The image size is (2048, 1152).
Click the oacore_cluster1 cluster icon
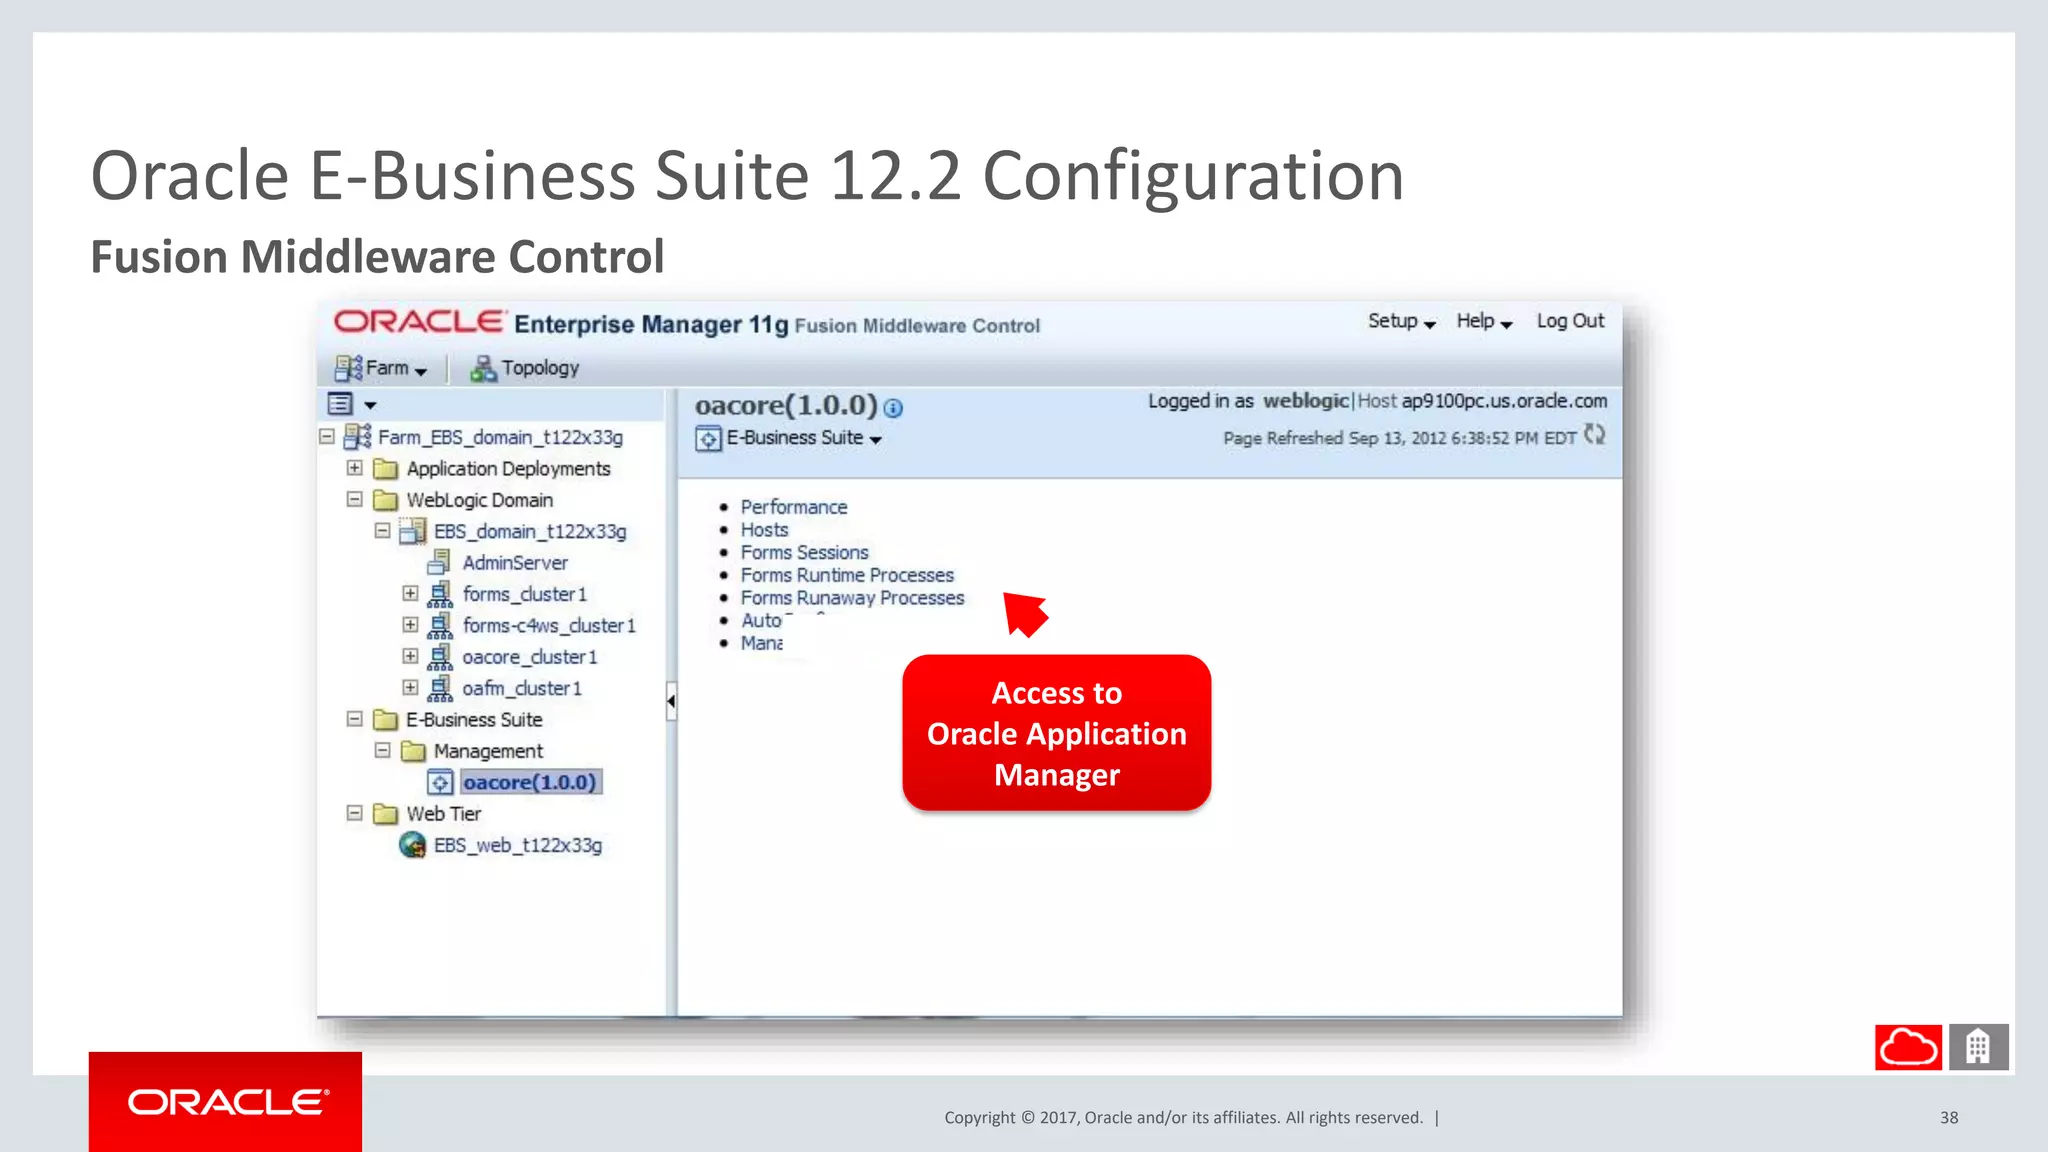pyautogui.click(x=439, y=657)
